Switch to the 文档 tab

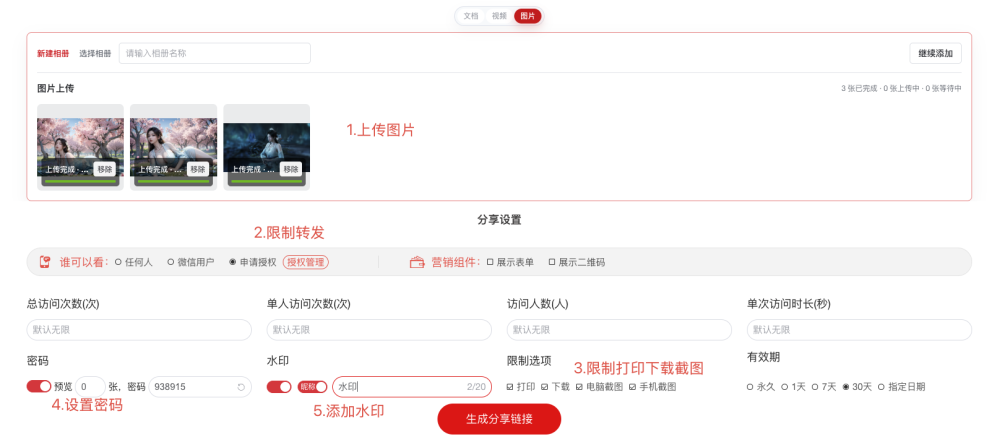coord(471,16)
